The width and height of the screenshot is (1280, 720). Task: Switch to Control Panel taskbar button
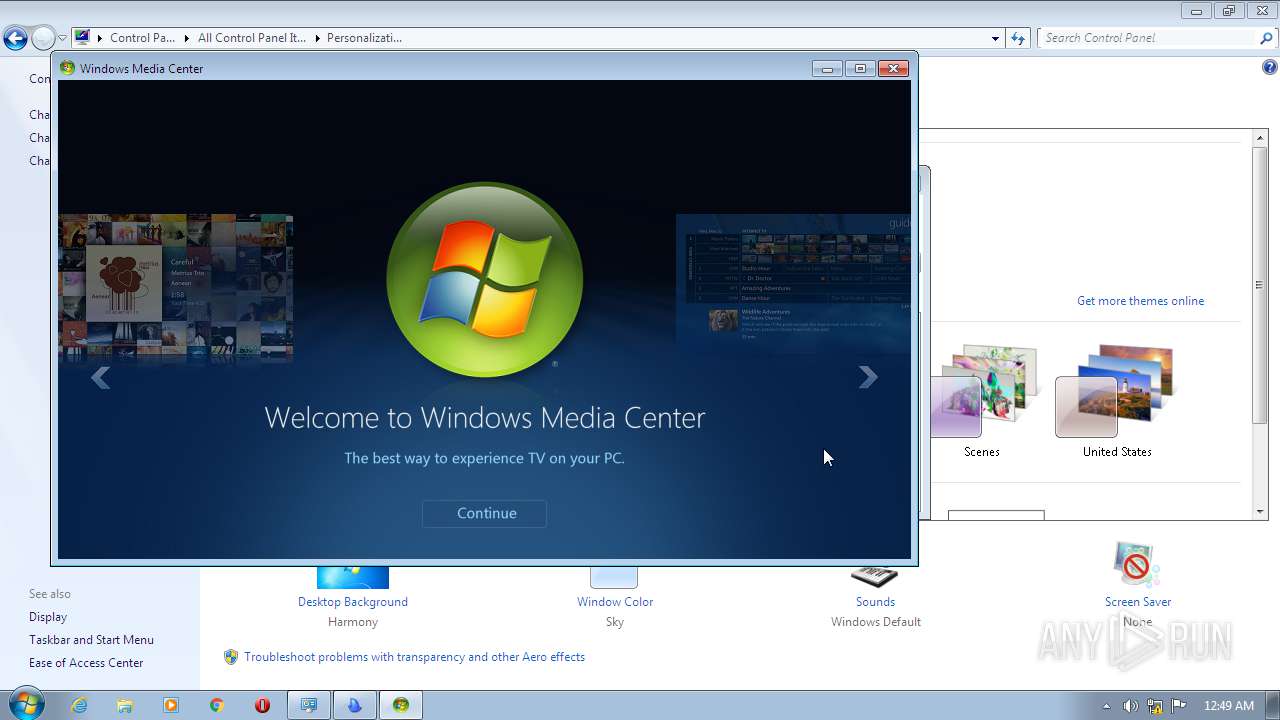click(309, 705)
